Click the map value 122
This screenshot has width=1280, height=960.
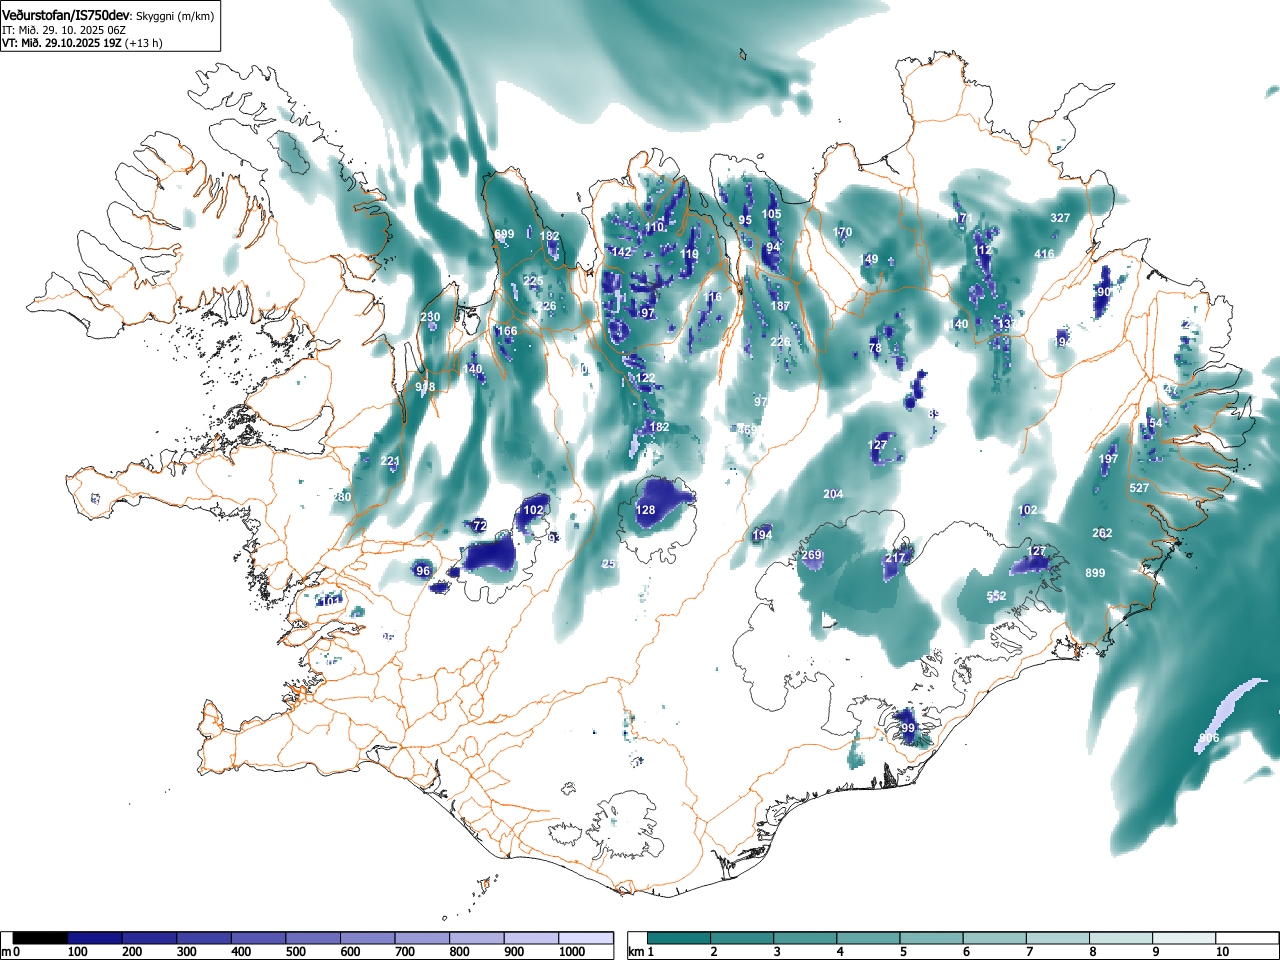pyautogui.click(x=646, y=378)
